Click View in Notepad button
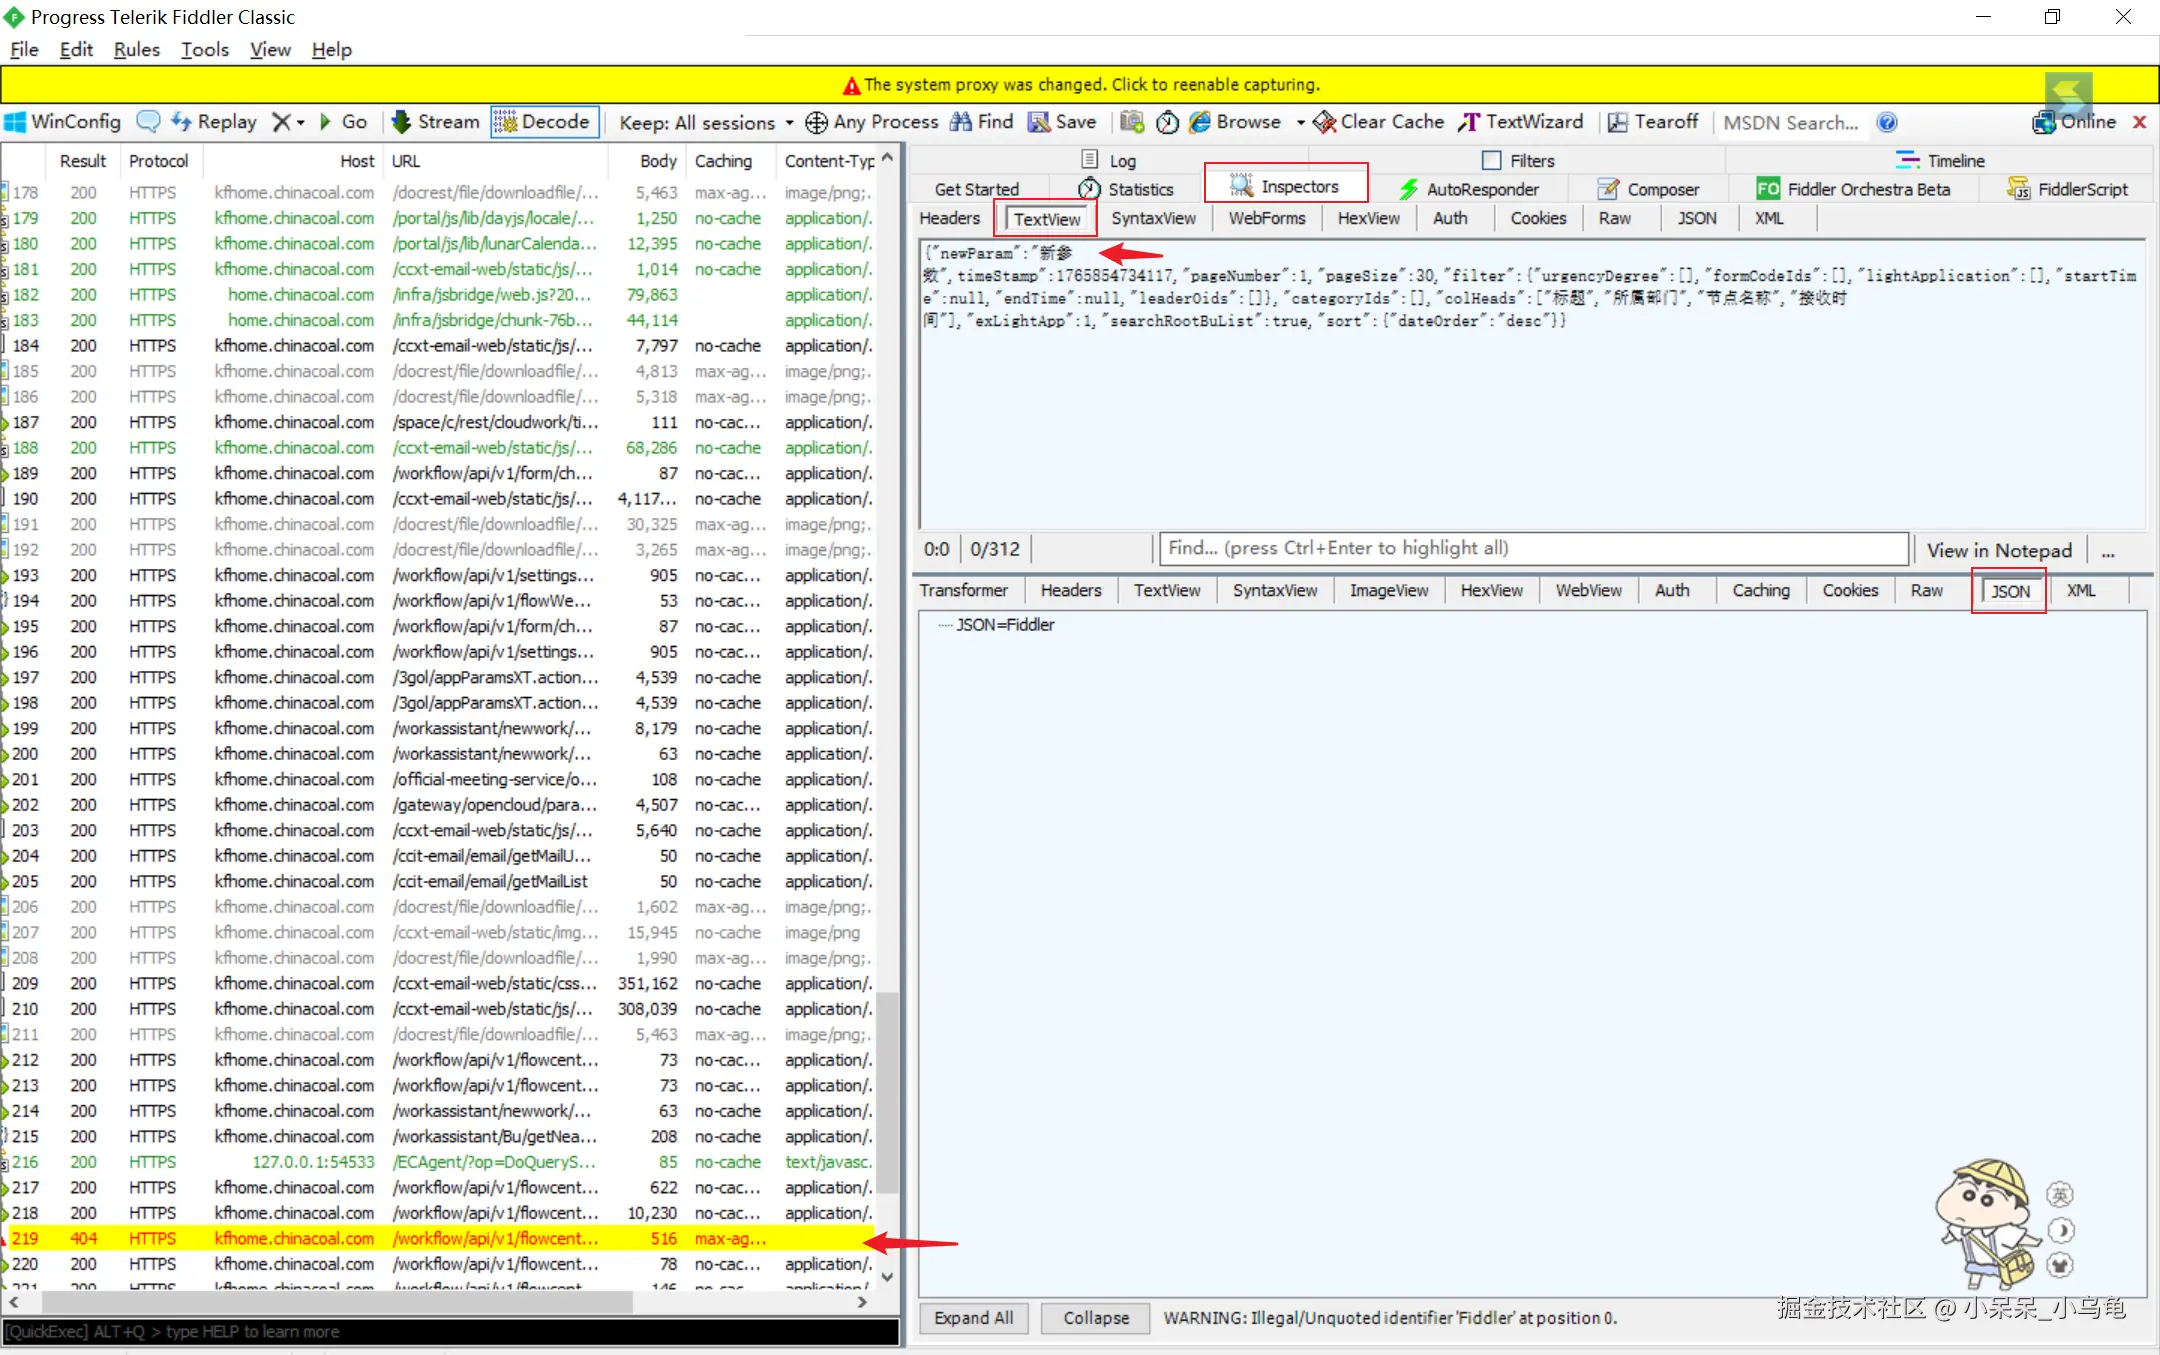 pos(1999,549)
